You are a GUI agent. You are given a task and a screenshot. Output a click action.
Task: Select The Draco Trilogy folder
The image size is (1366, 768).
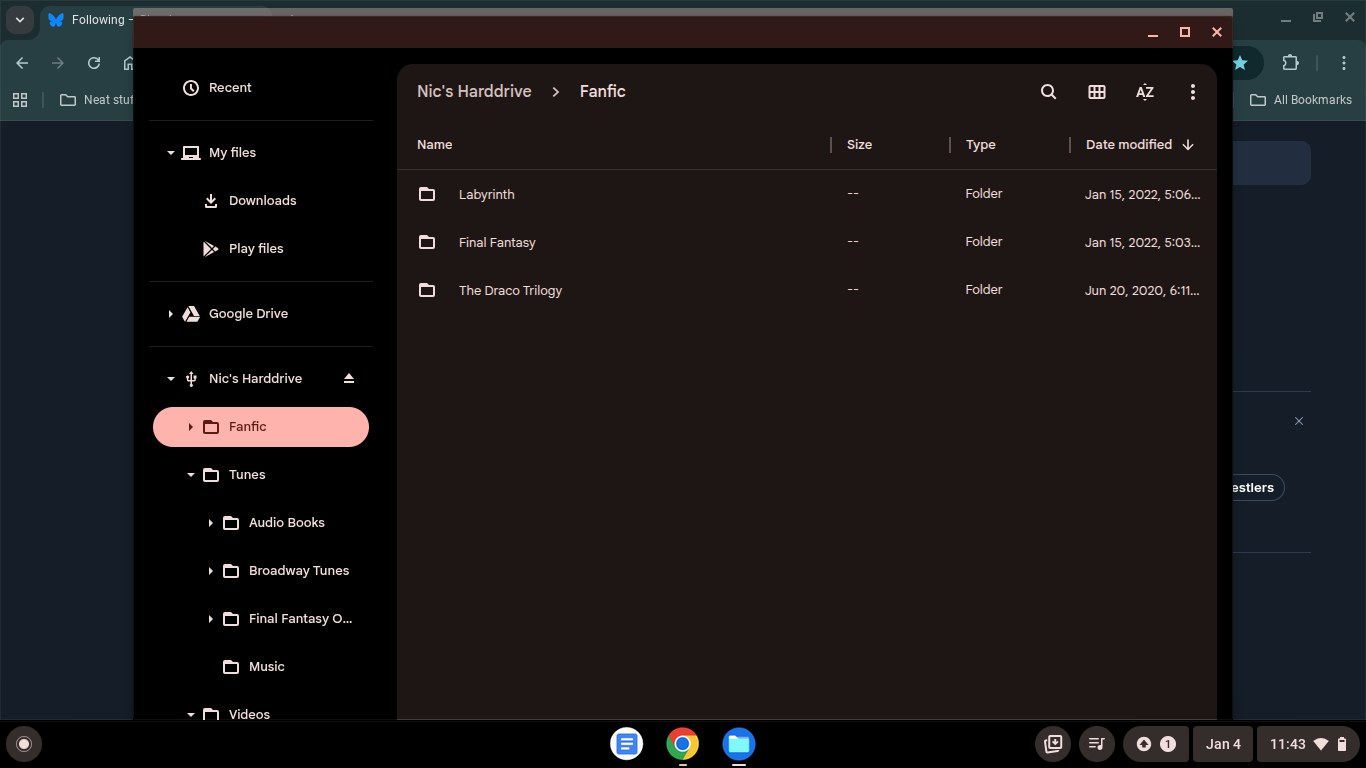point(510,291)
